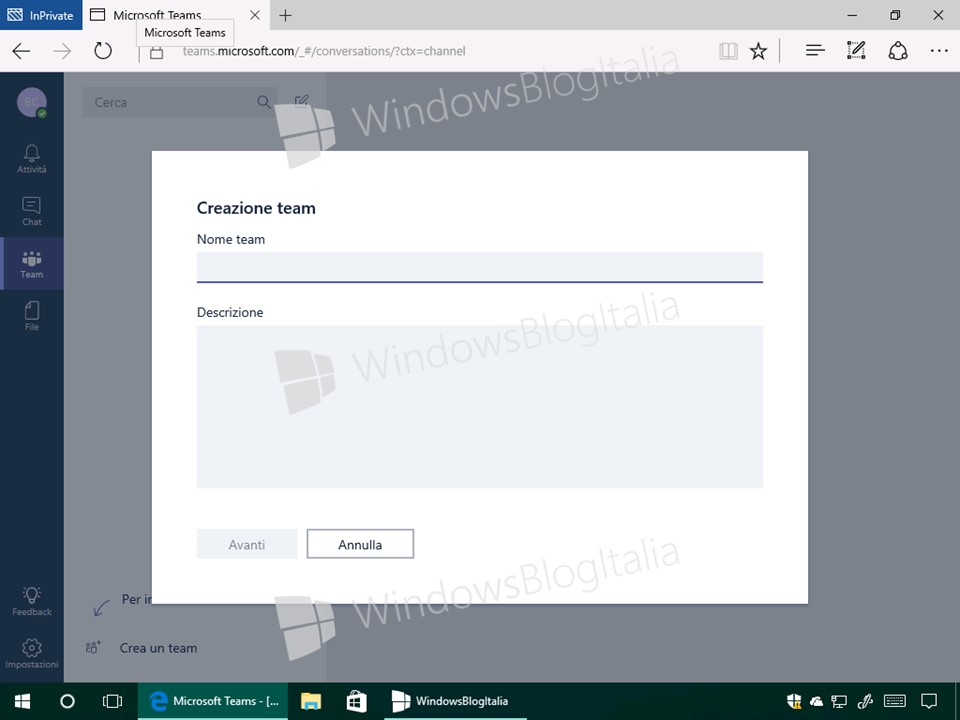Go forward in the browser
Viewport: 960px width, 720px height.
62,51
